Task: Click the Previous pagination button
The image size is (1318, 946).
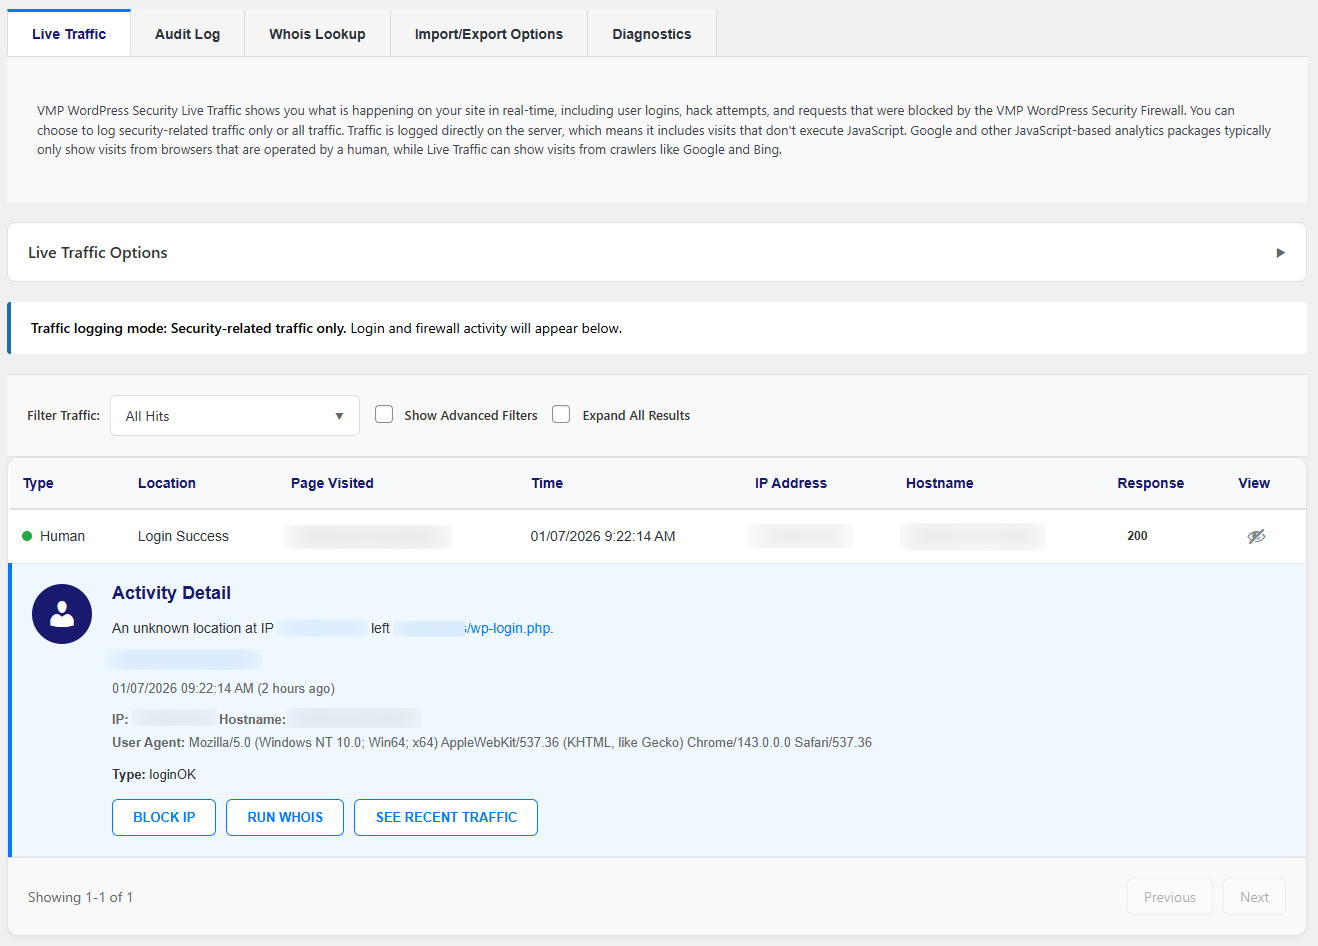Action: [x=1170, y=897]
